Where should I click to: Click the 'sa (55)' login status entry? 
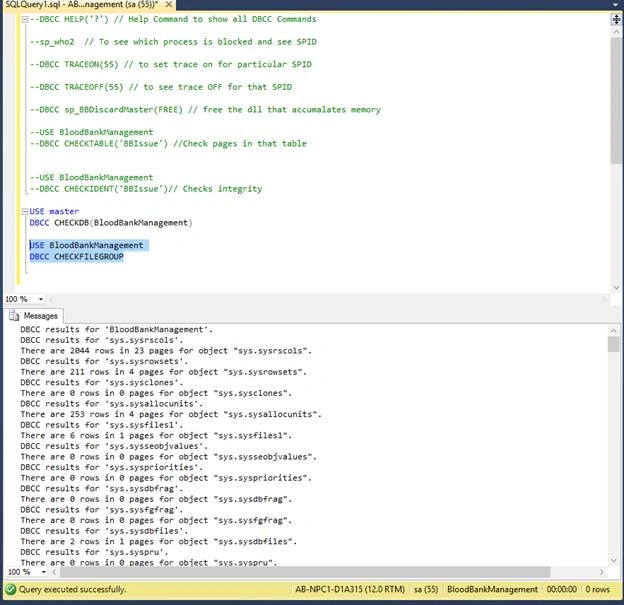pyautogui.click(x=426, y=589)
